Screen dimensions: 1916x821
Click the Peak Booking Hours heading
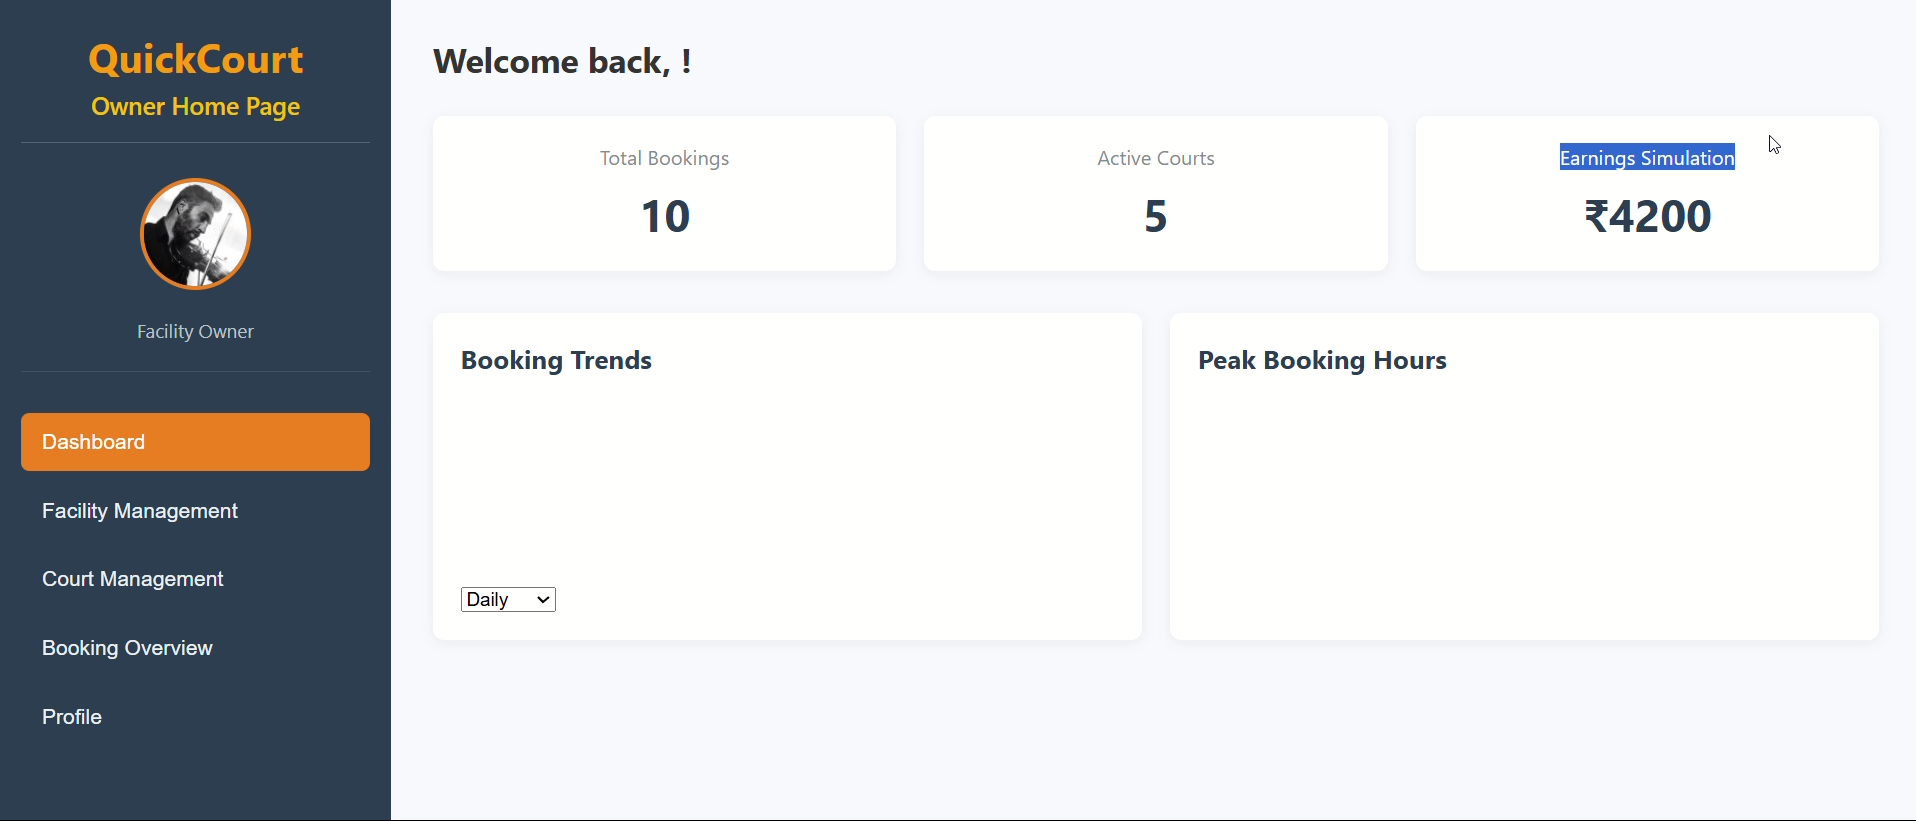tap(1322, 360)
